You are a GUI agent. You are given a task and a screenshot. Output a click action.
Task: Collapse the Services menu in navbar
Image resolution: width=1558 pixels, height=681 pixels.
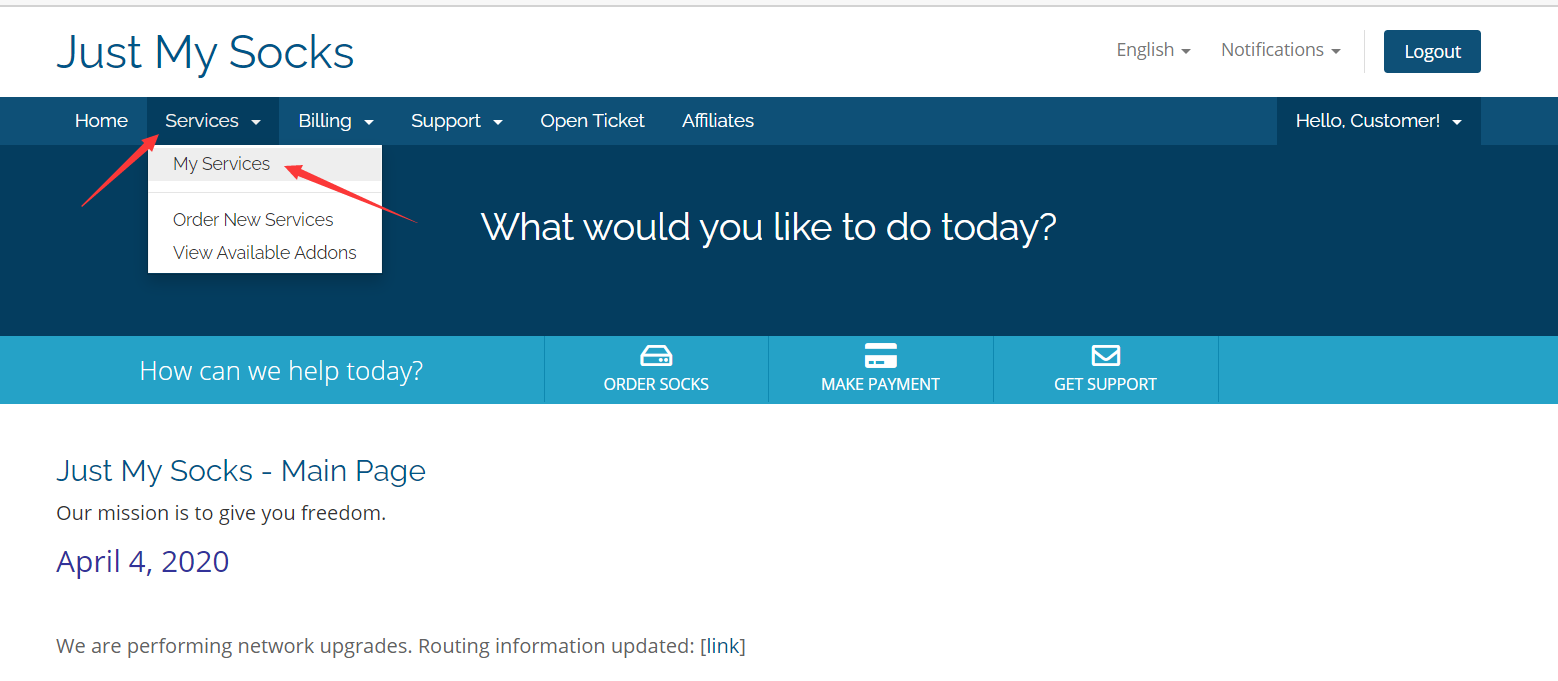pos(213,121)
